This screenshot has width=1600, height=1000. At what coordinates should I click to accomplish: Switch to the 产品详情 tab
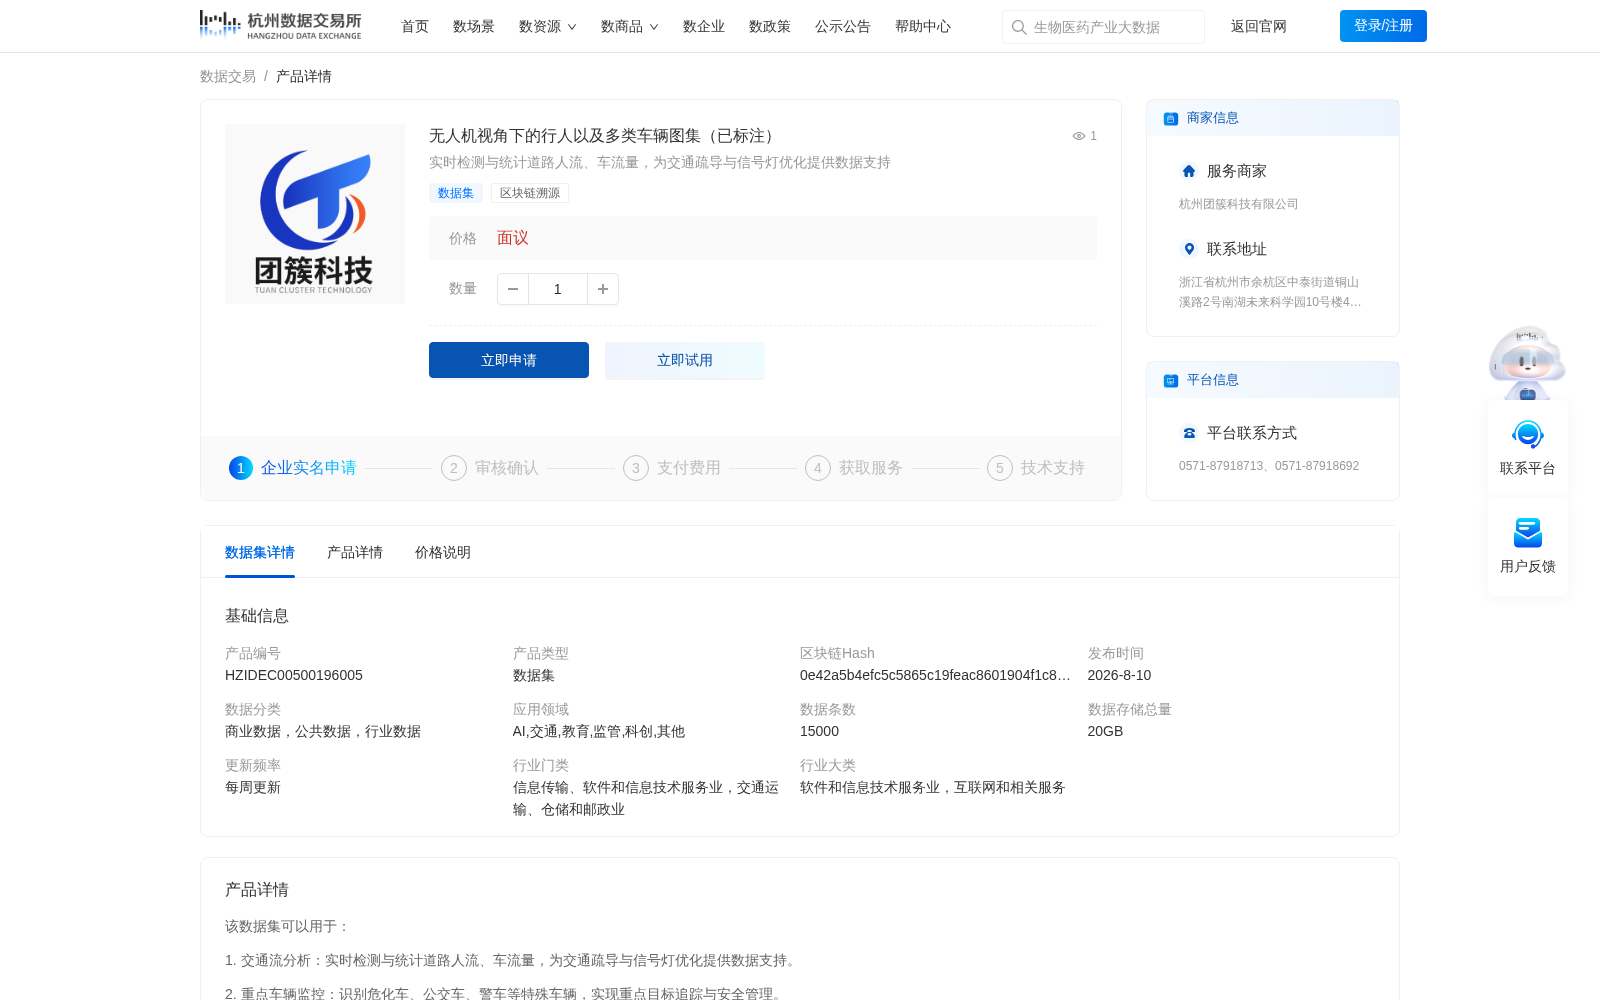click(355, 552)
